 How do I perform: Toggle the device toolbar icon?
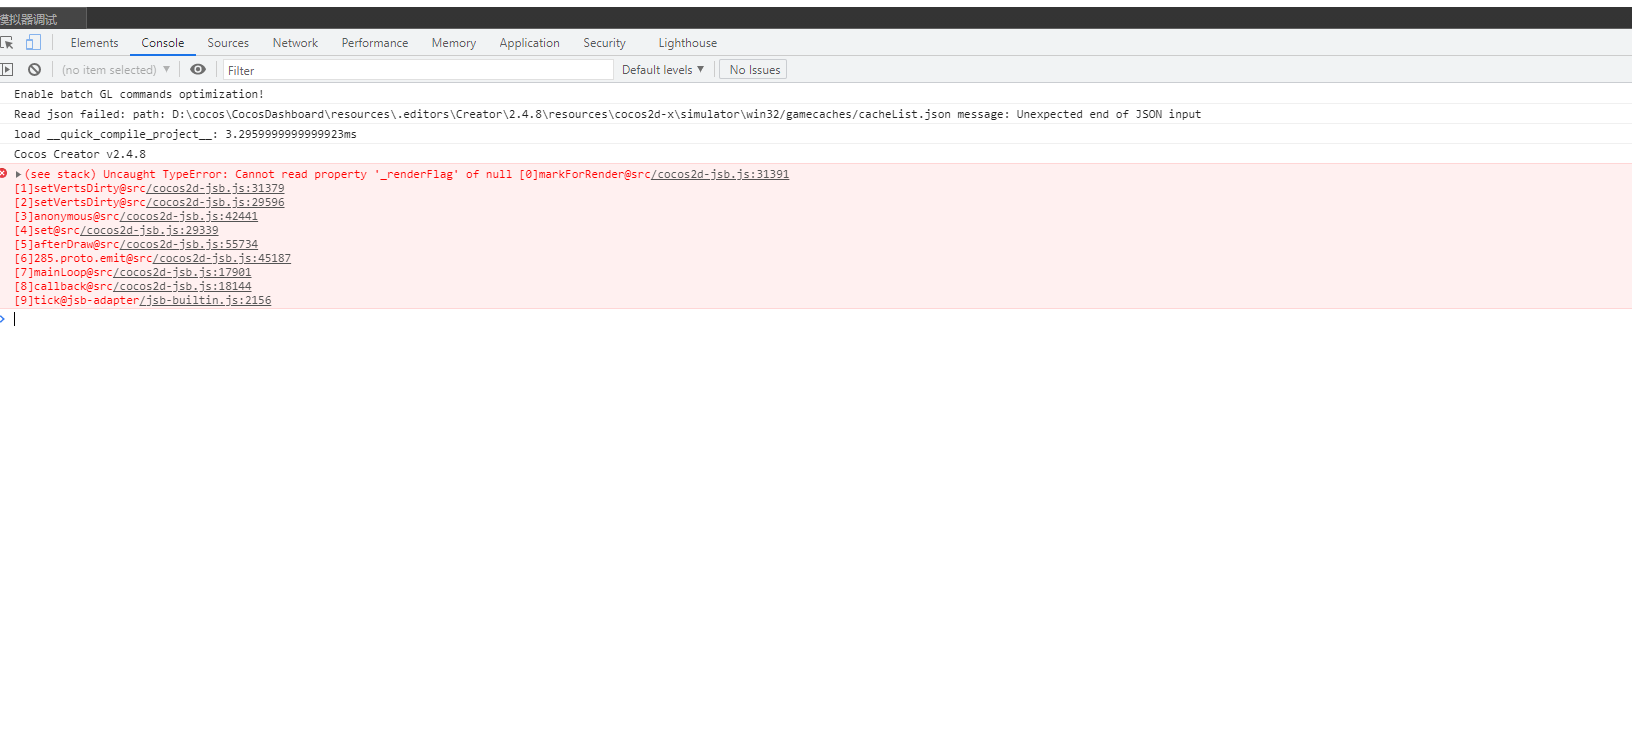tap(33, 42)
